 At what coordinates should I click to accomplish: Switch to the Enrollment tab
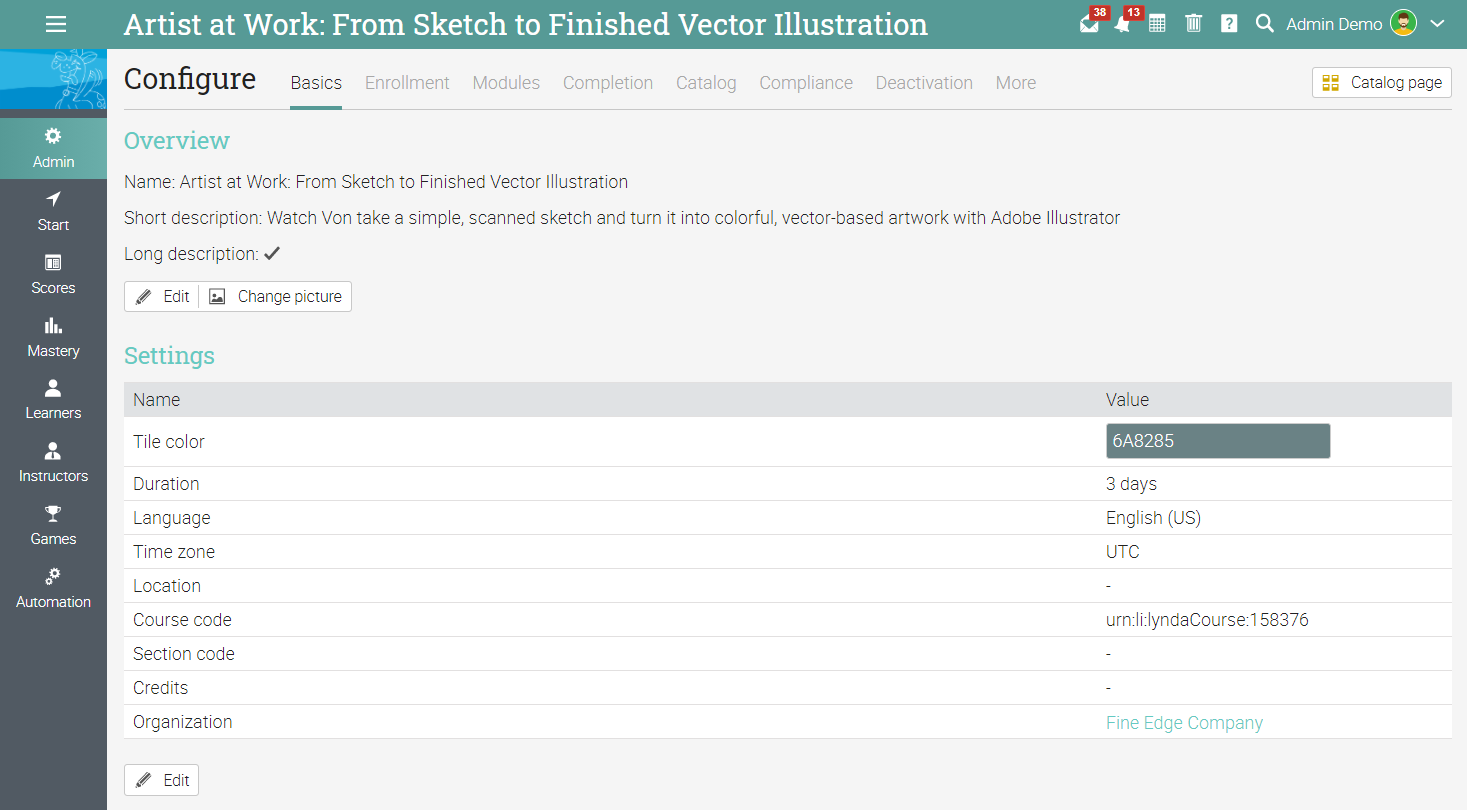point(407,83)
